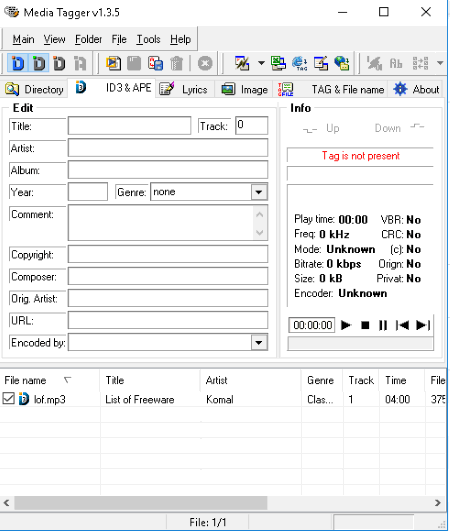Click the playback progress bar
Image resolution: width=450 pixels, height=531 pixels.
click(360, 343)
